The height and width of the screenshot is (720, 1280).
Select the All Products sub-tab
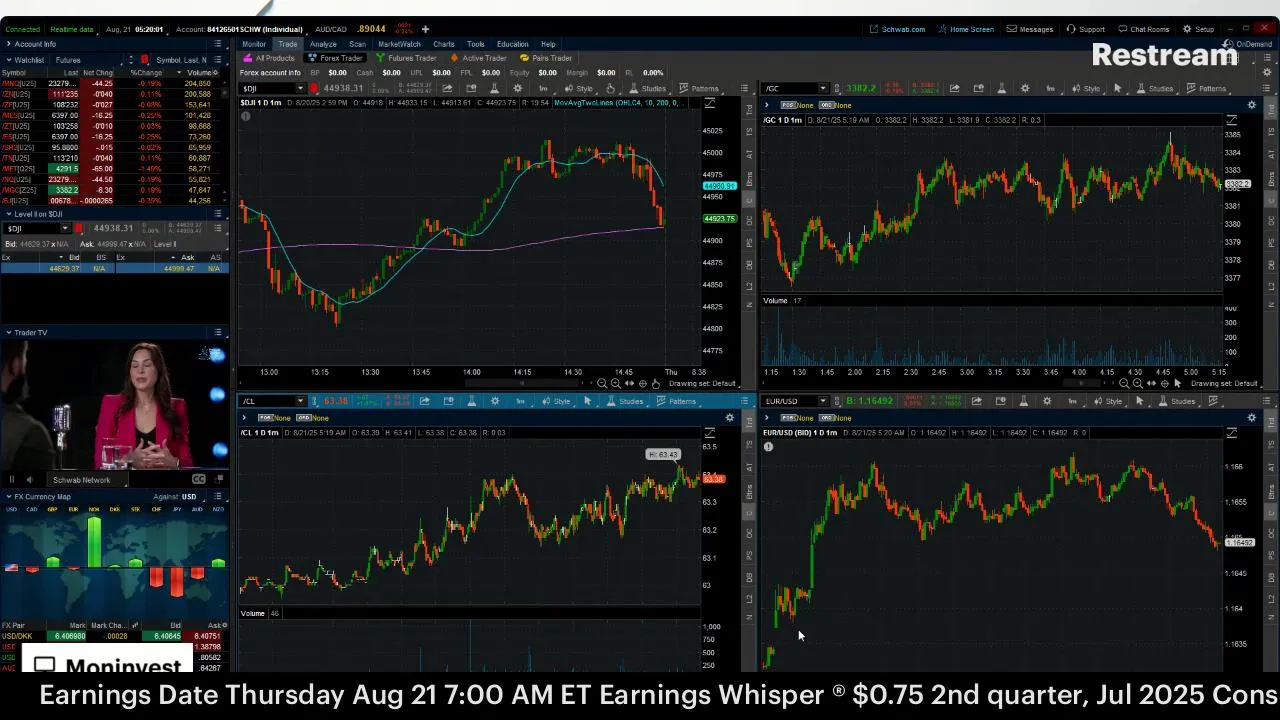(270, 58)
